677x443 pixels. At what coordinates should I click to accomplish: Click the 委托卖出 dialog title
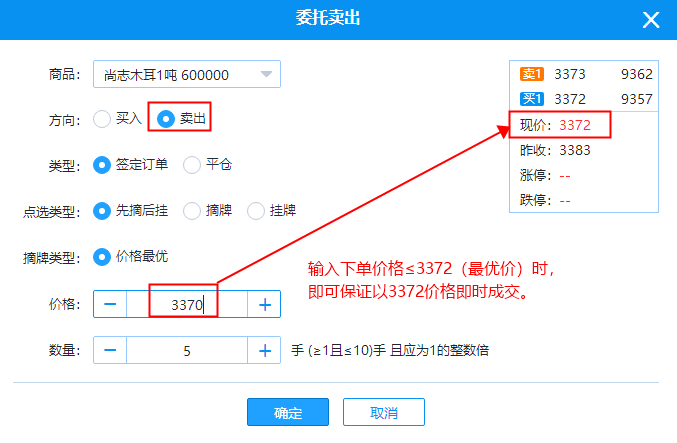click(328, 18)
